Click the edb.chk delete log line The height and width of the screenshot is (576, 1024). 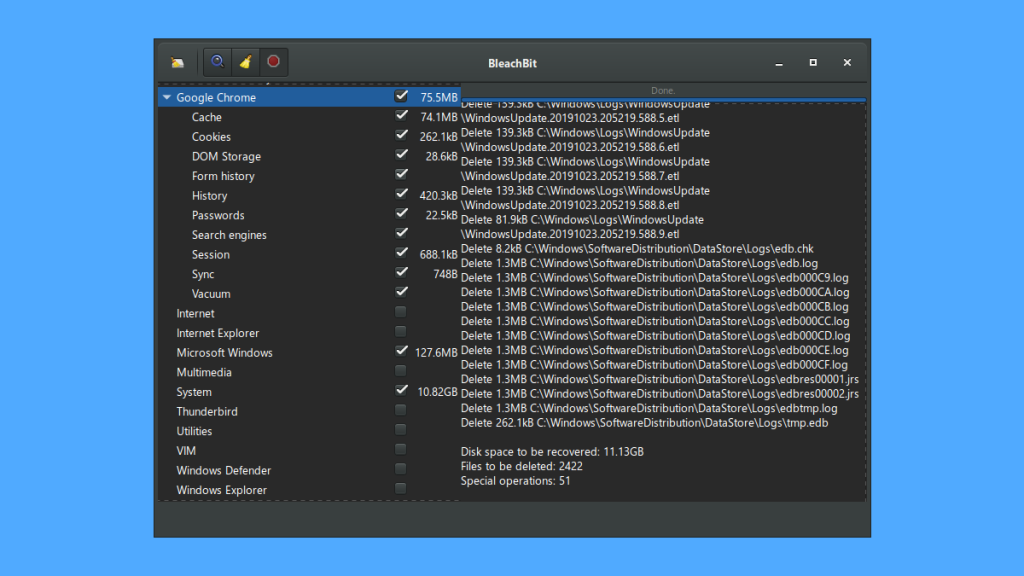[x=637, y=249]
